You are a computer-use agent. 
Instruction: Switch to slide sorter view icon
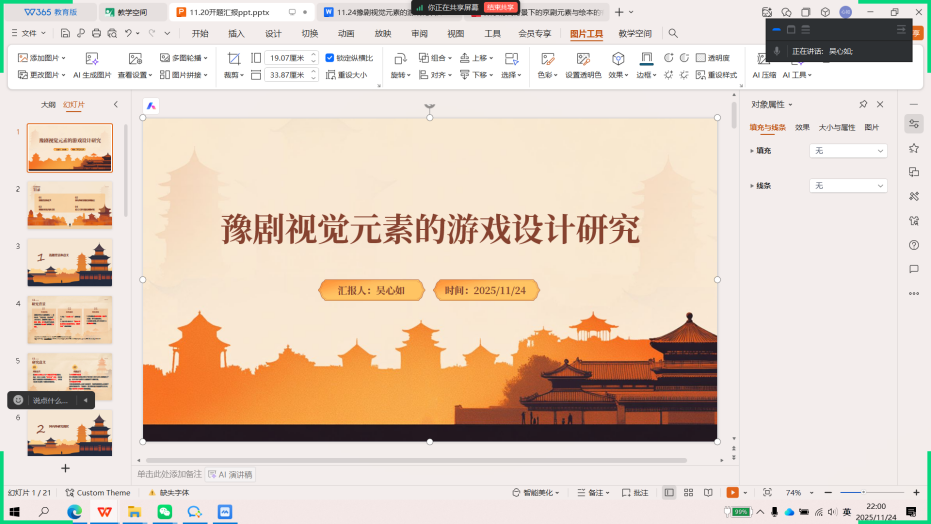[688, 493]
